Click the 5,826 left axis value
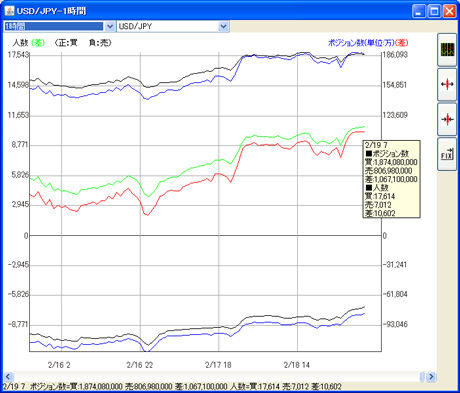460x393 pixels. tap(20, 175)
